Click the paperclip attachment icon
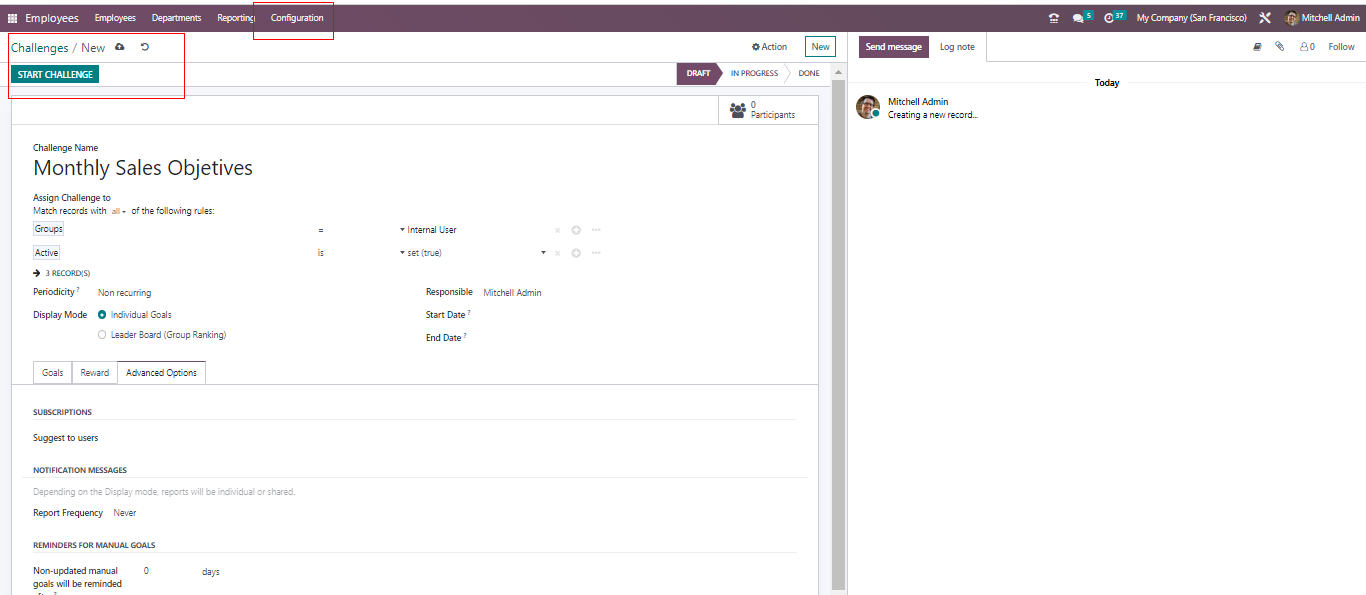The image size is (1366, 595). [1280, 47]
